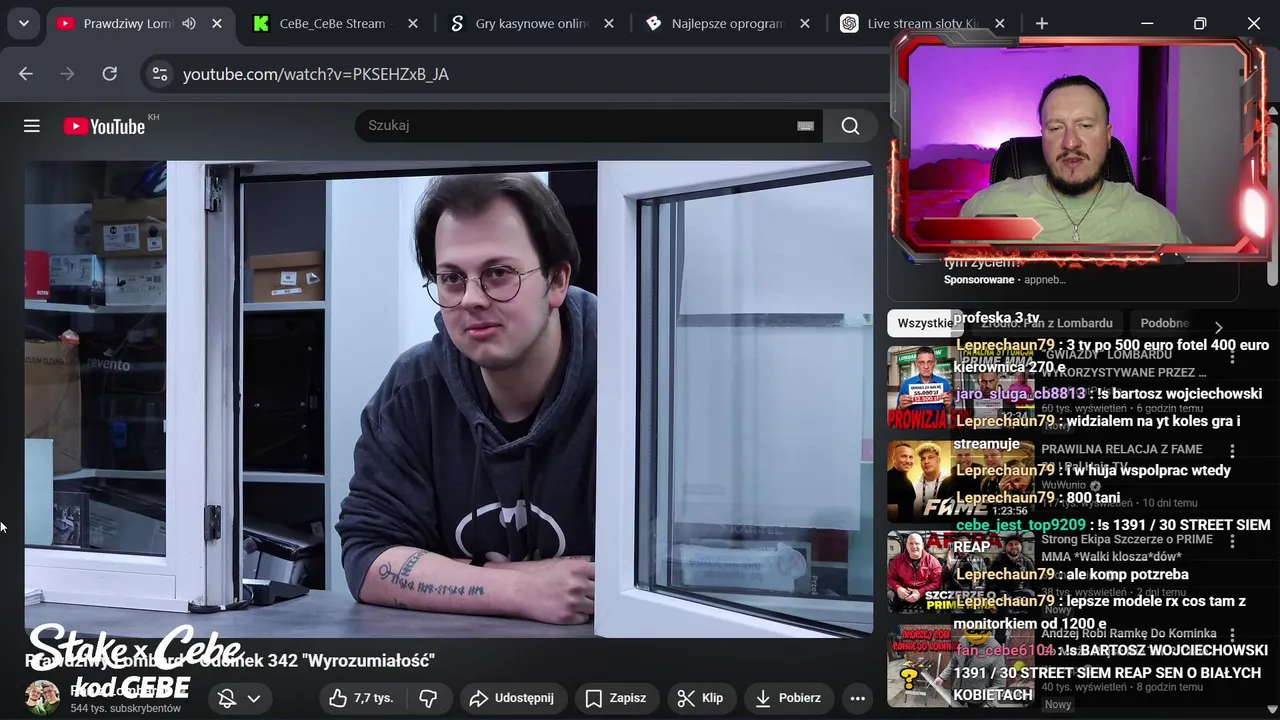Open the channel avatar below the video
Viewport: 1280px width, 720px height.
pos(42,698)
